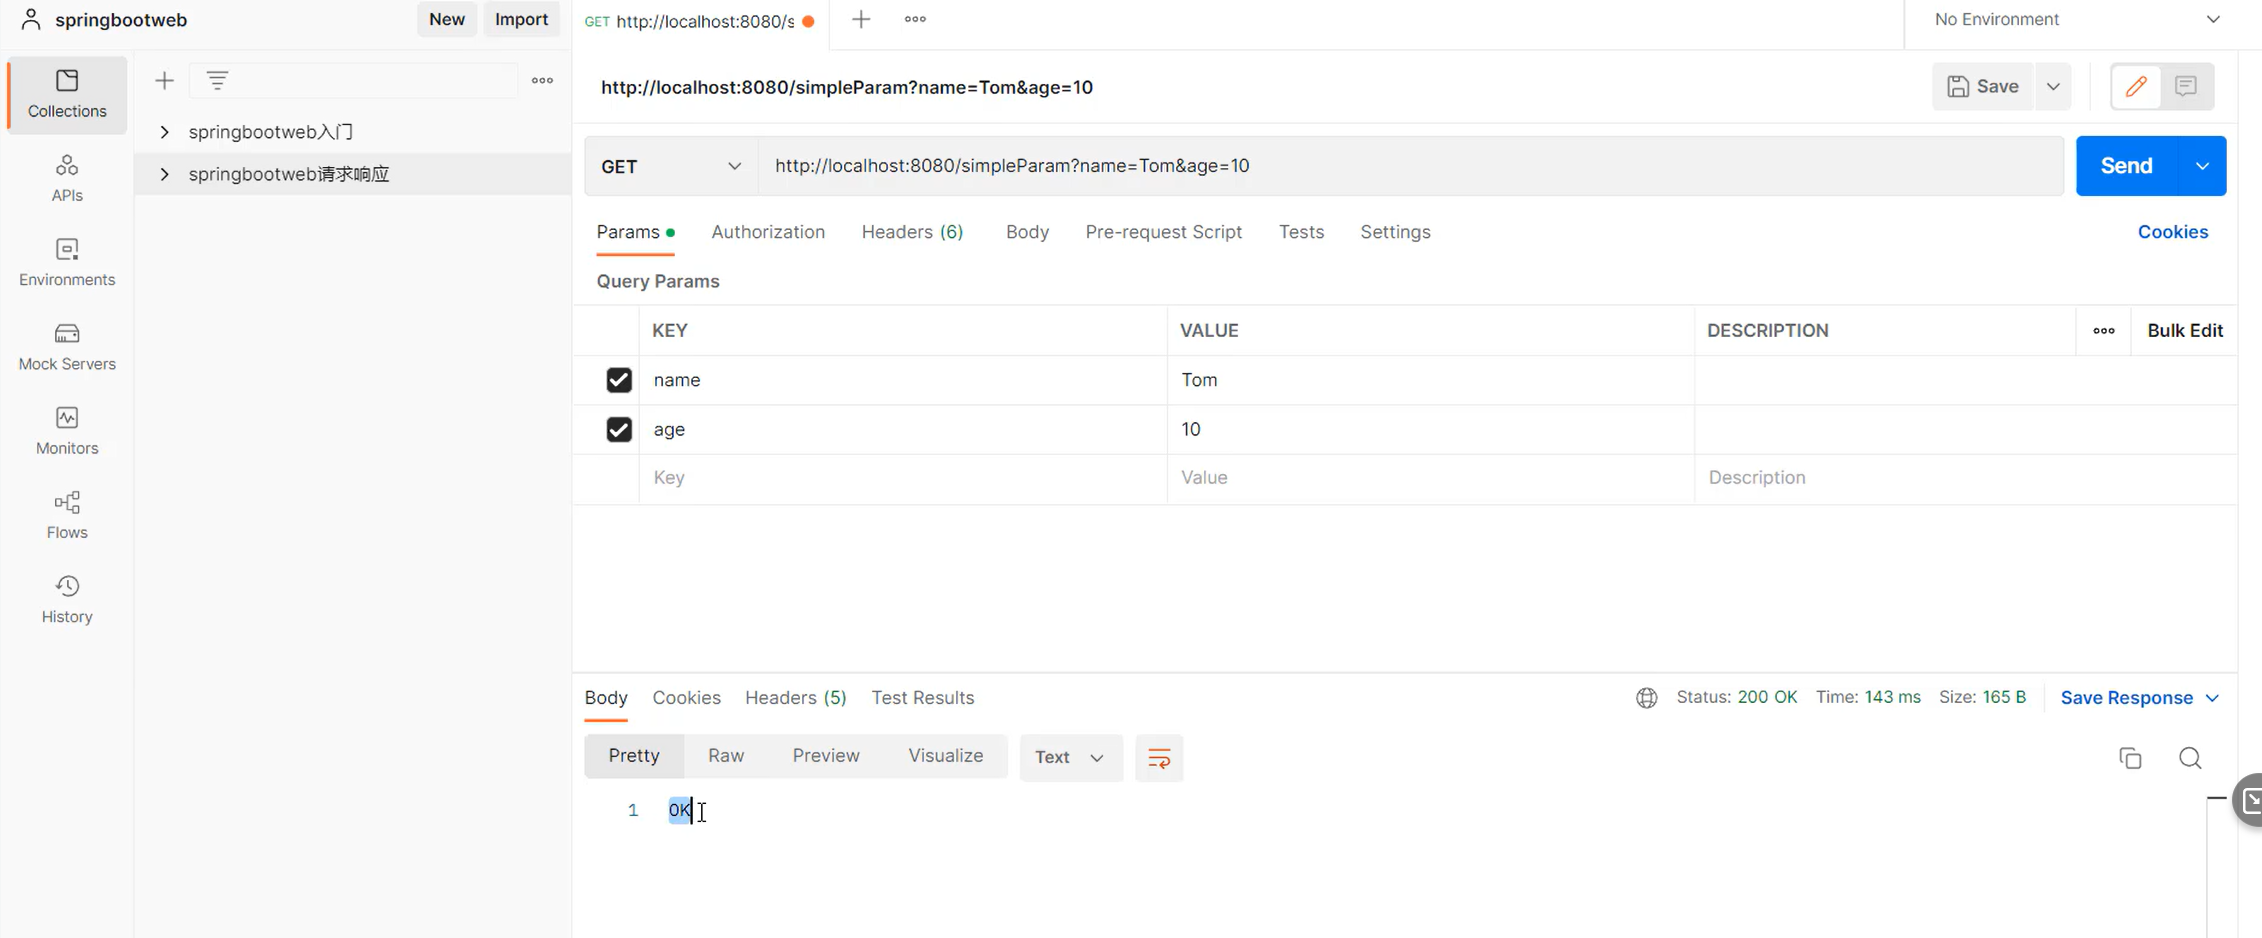The height and width of the screenshot is (938, 2262).
Task: Copy the response body with the copy icon
Action: (x=2130, y=758)
